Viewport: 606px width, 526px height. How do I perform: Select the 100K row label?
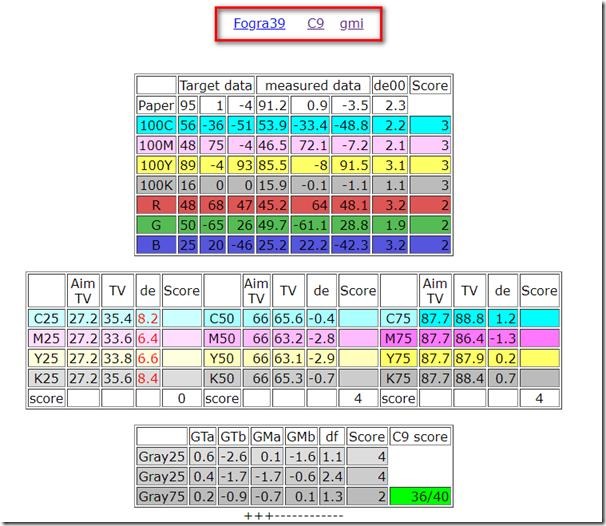[x=156, y=185]
